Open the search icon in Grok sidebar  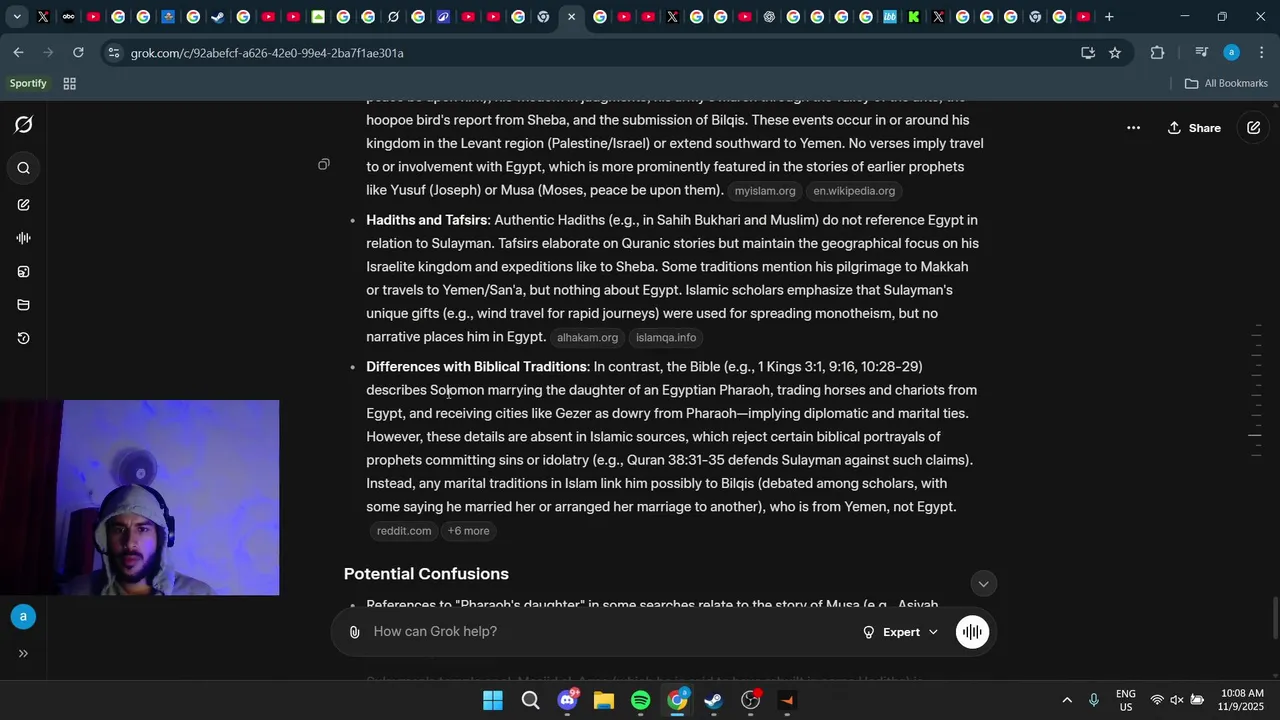click(24, 168)
